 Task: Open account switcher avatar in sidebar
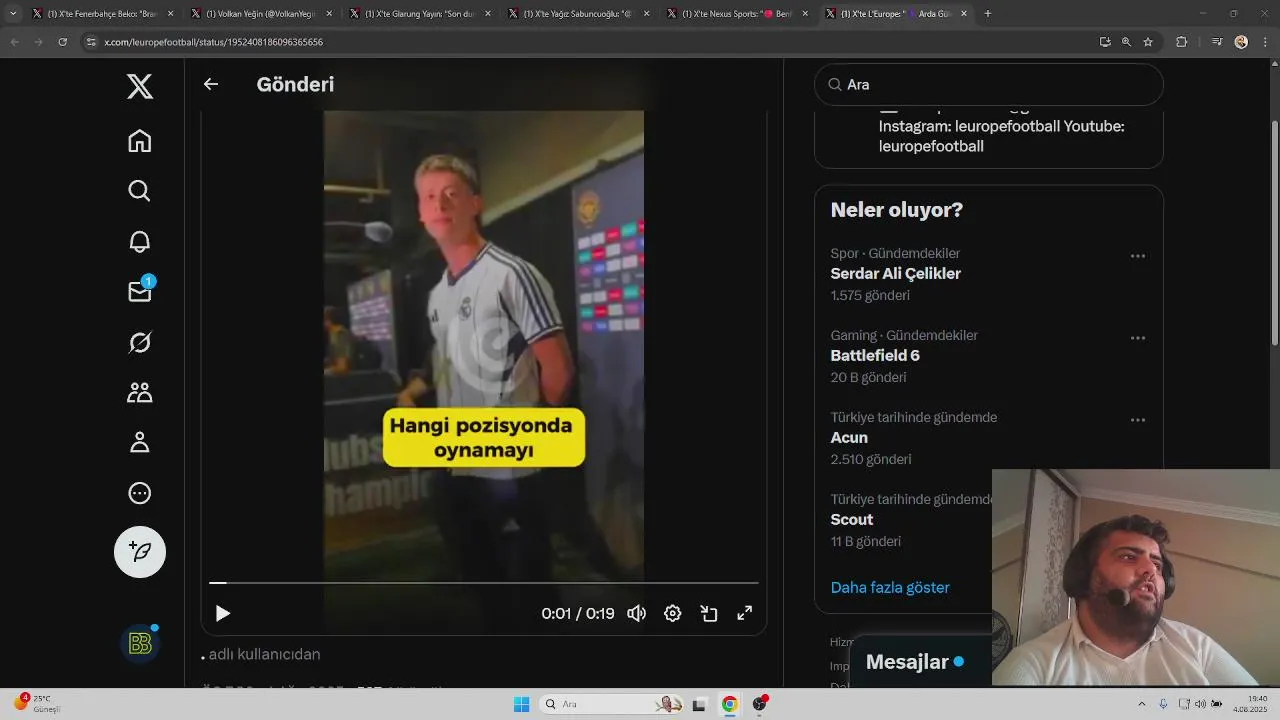point(140,643)
